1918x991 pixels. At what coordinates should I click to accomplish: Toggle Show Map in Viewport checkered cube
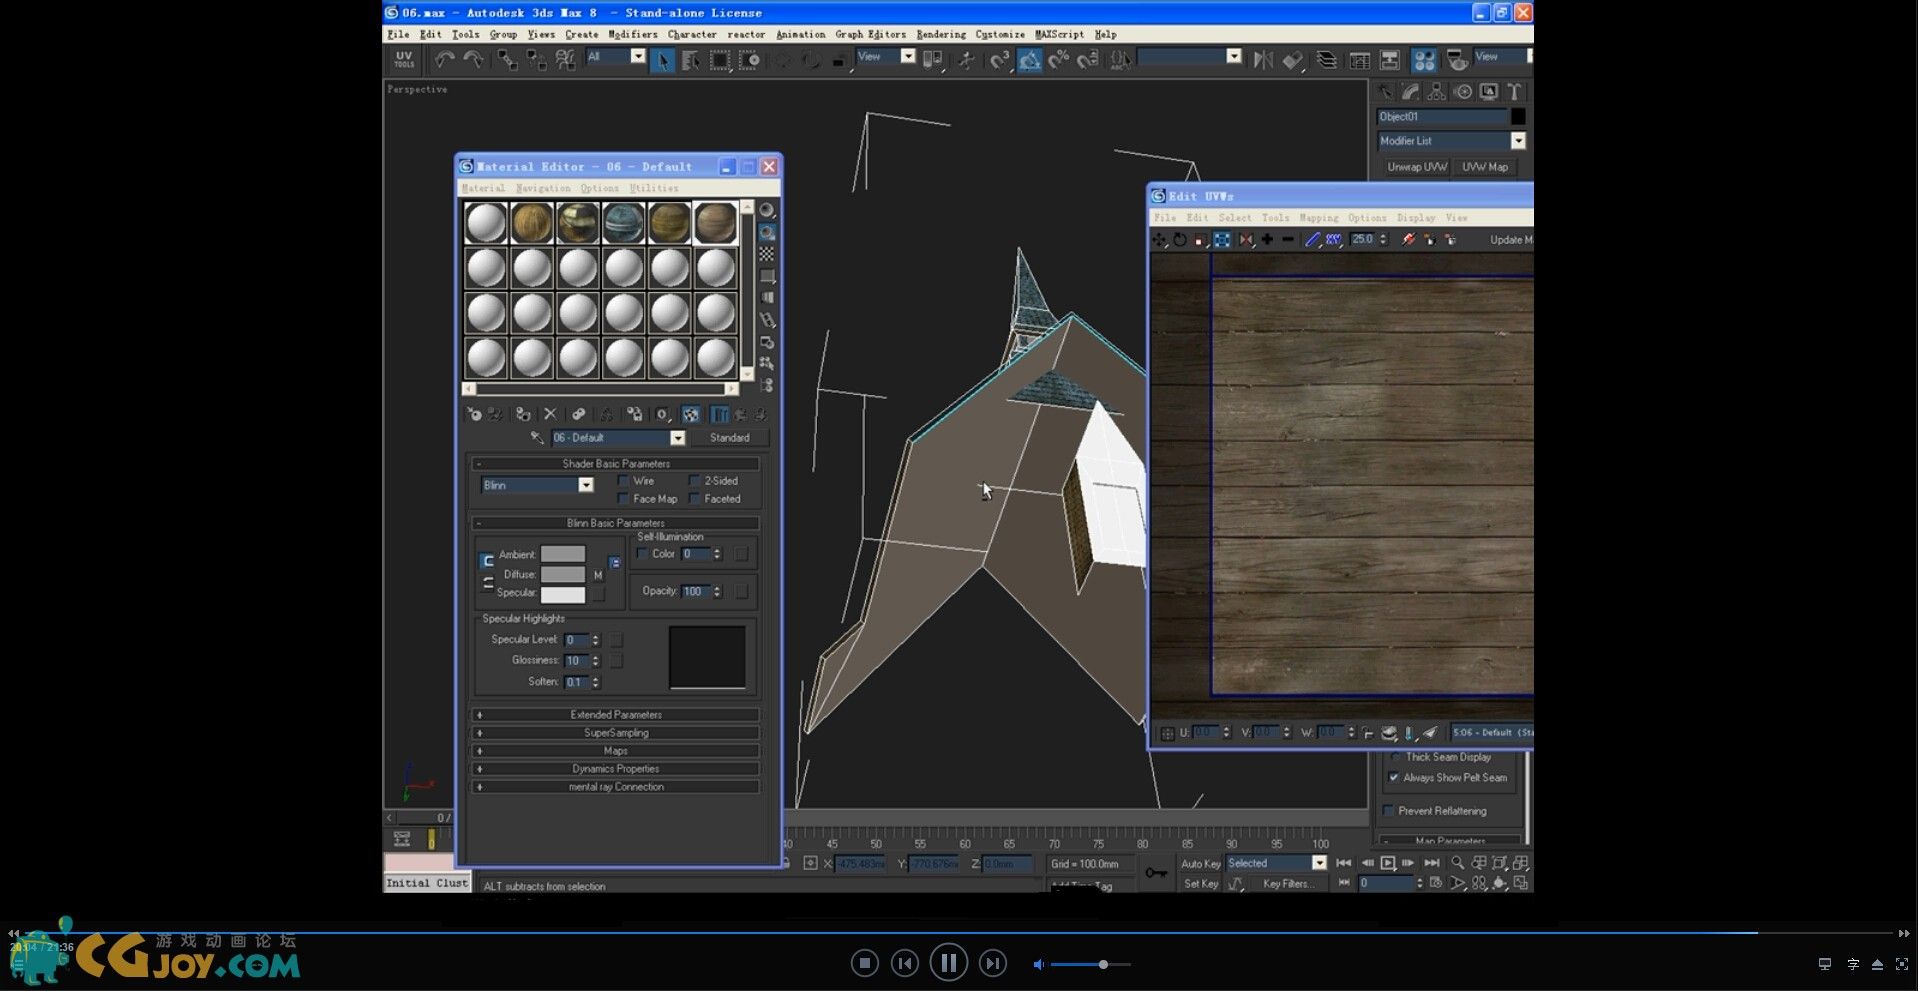coord(691,414)
